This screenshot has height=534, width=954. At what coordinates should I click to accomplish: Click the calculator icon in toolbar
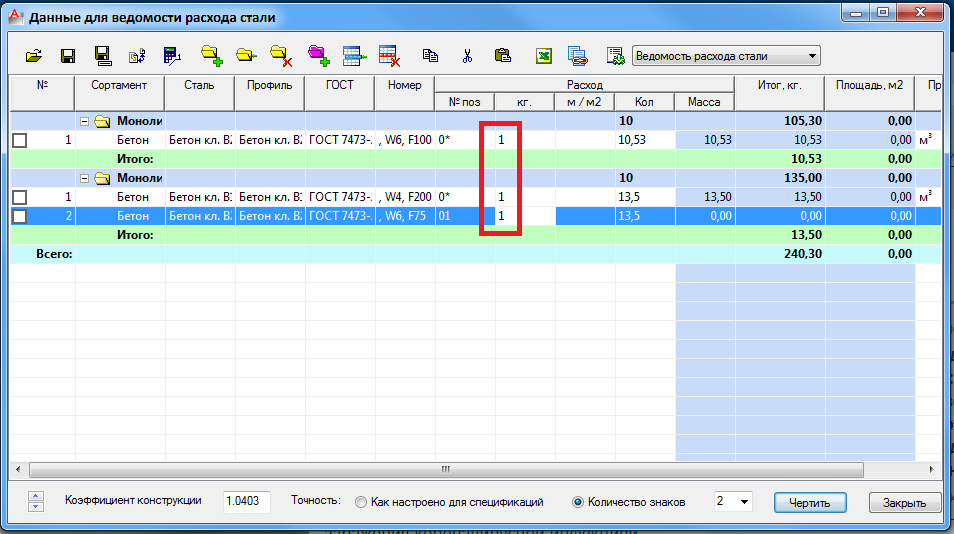(172, 56)
